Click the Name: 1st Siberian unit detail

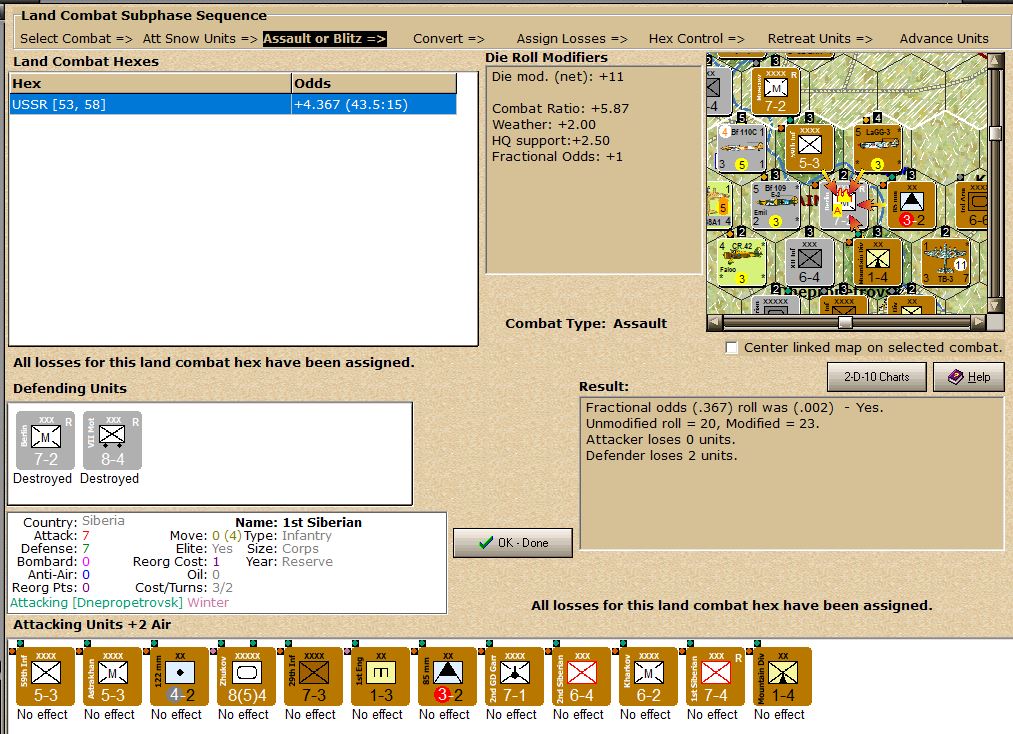298,522
